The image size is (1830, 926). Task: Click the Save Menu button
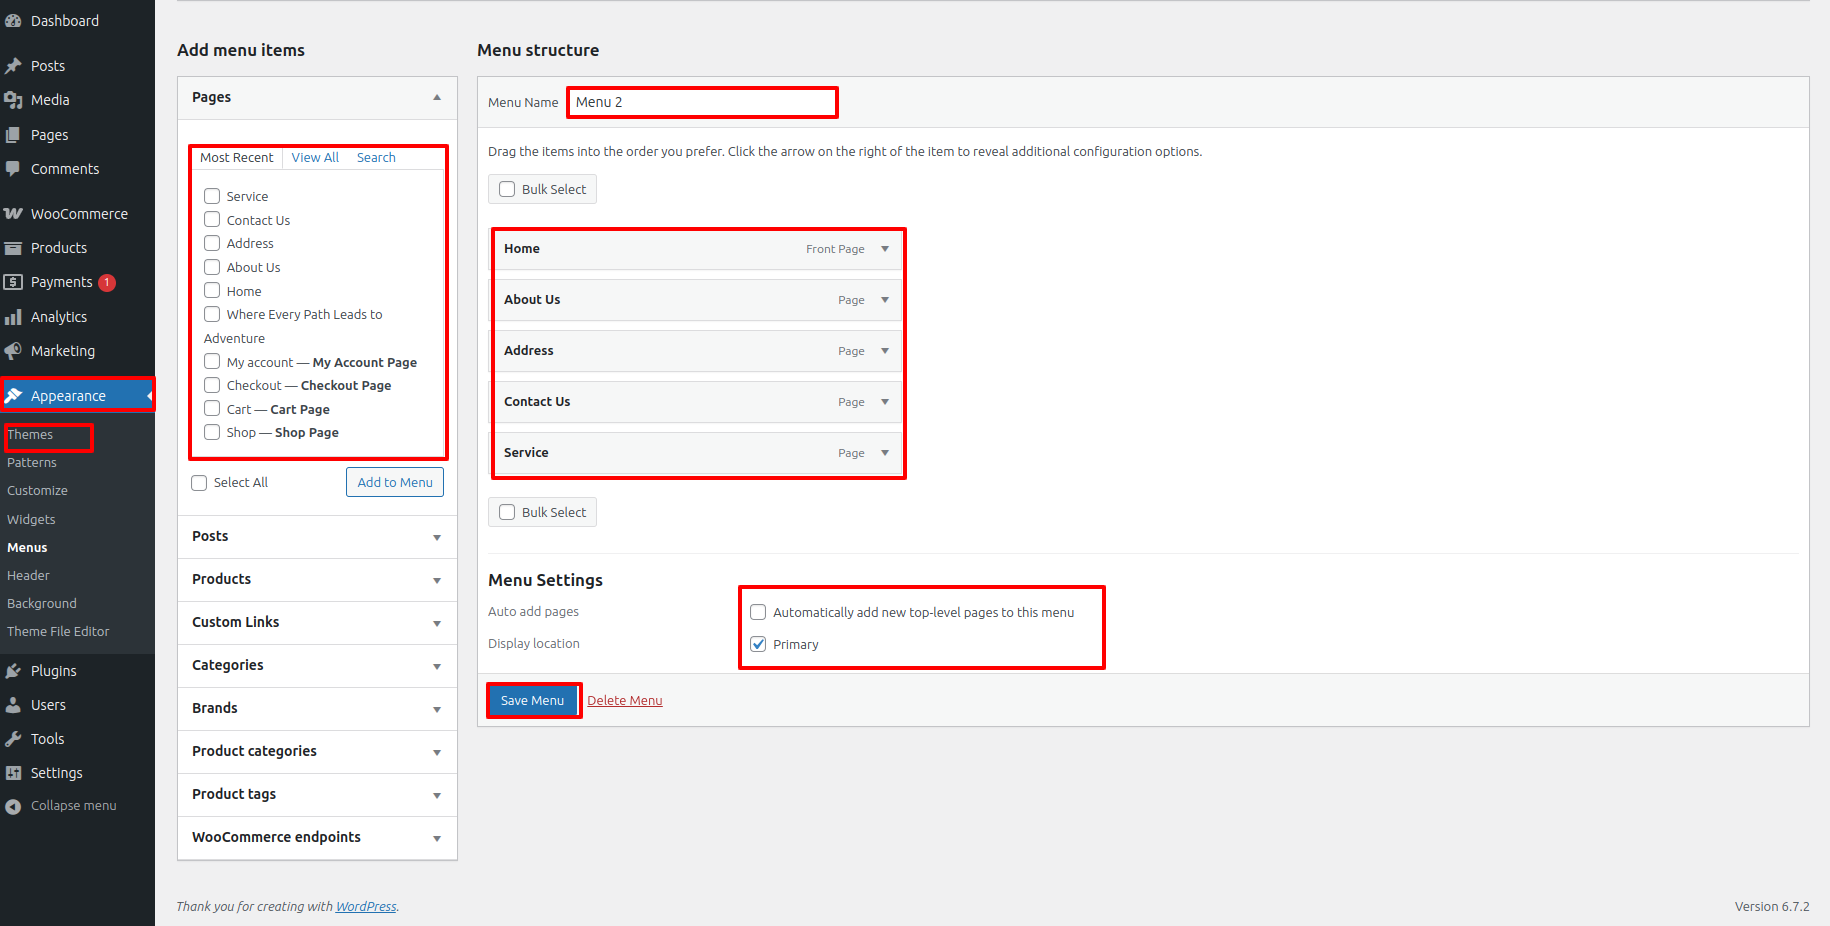532,701
